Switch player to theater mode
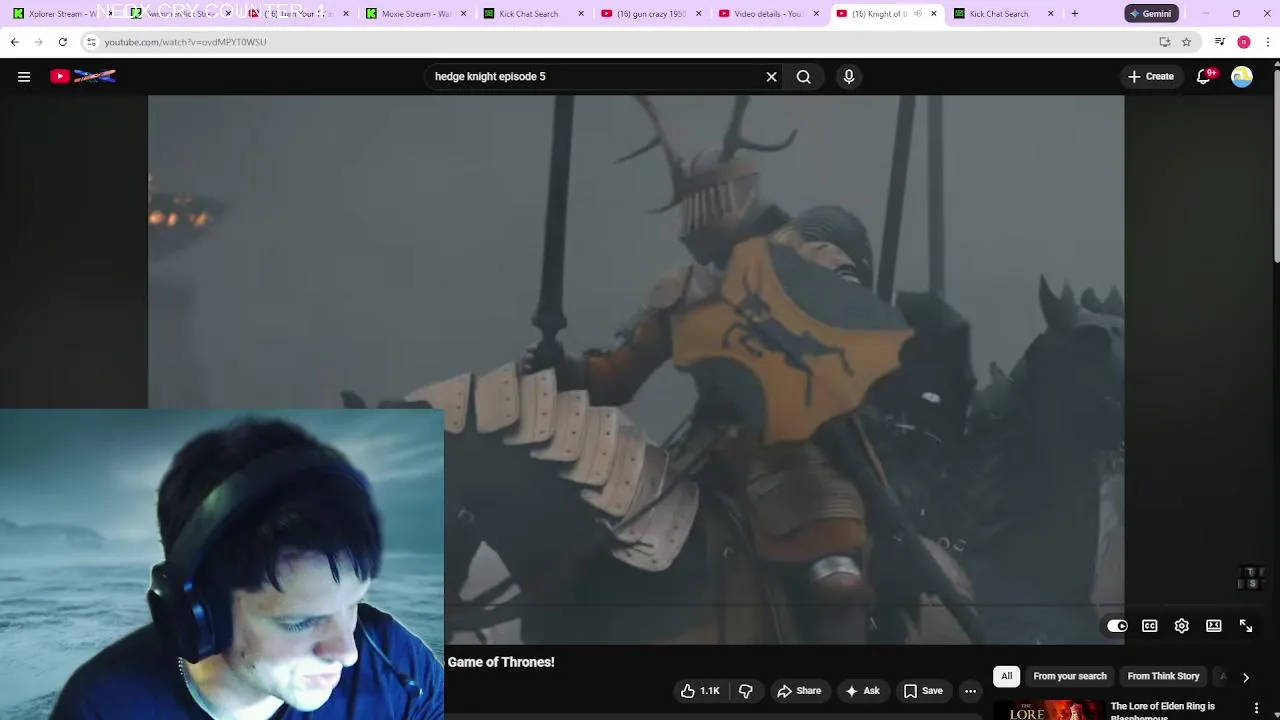Screen dimensions: 1280x720 point(1214,626)
